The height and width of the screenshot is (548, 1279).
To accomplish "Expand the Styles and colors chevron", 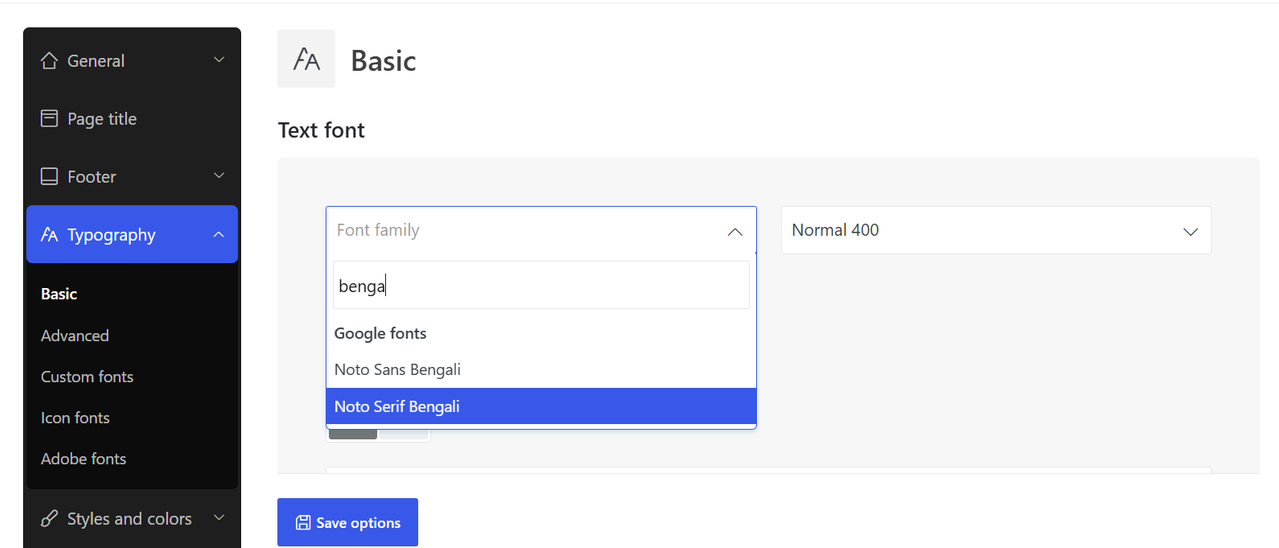I will [x=219, y=519].
